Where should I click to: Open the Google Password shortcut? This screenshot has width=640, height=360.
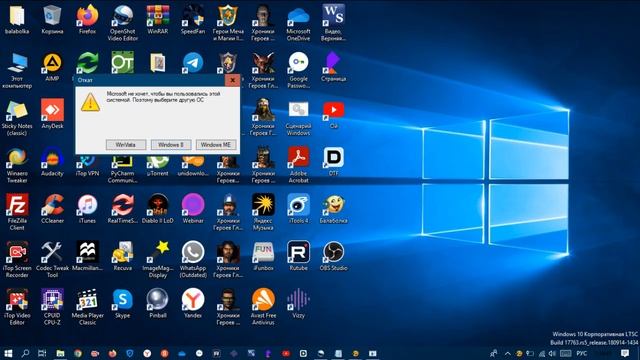point(298,70)
